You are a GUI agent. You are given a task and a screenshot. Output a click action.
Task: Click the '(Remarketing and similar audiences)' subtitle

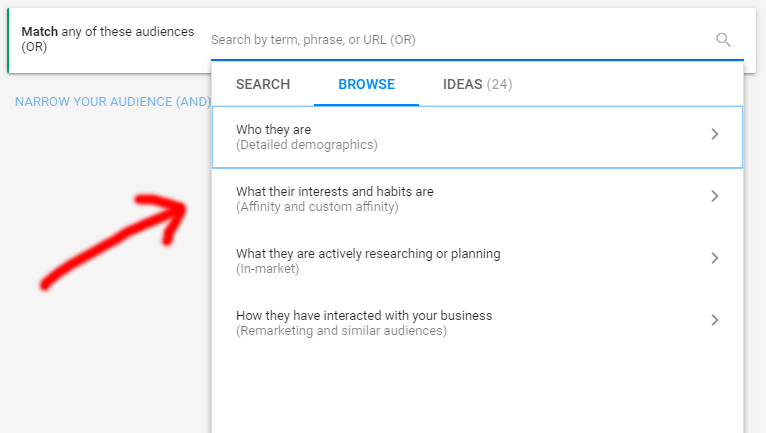click(341, 331)
